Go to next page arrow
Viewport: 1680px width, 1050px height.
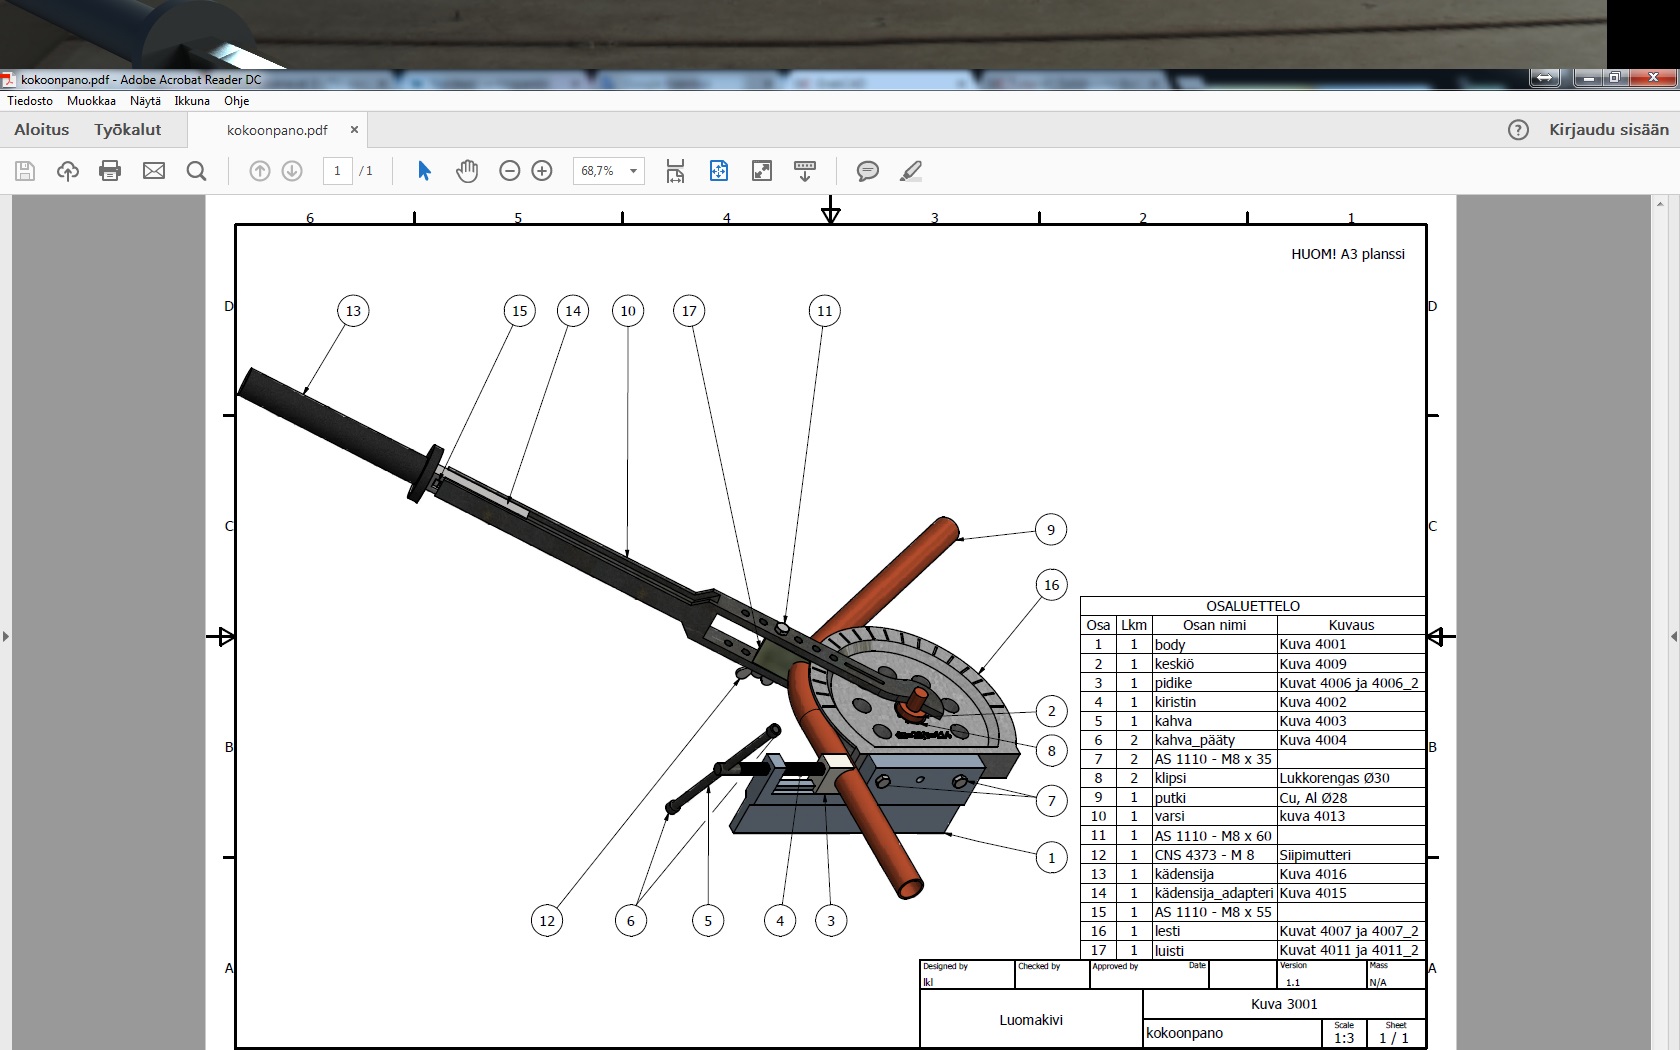click(x=292, y=171)
